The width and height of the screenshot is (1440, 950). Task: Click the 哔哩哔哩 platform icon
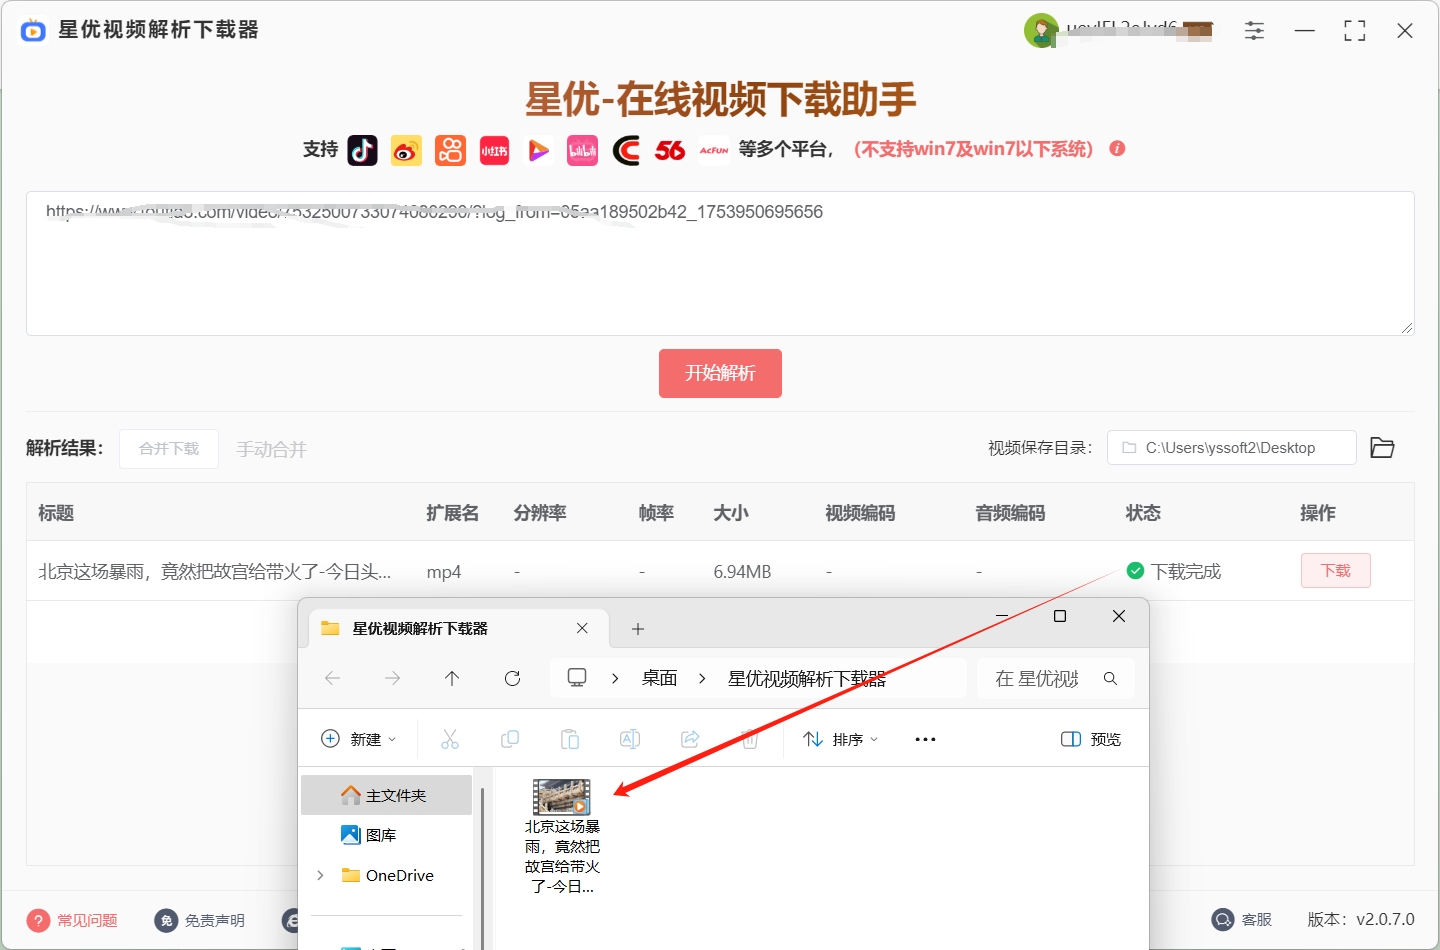(582, 150)
